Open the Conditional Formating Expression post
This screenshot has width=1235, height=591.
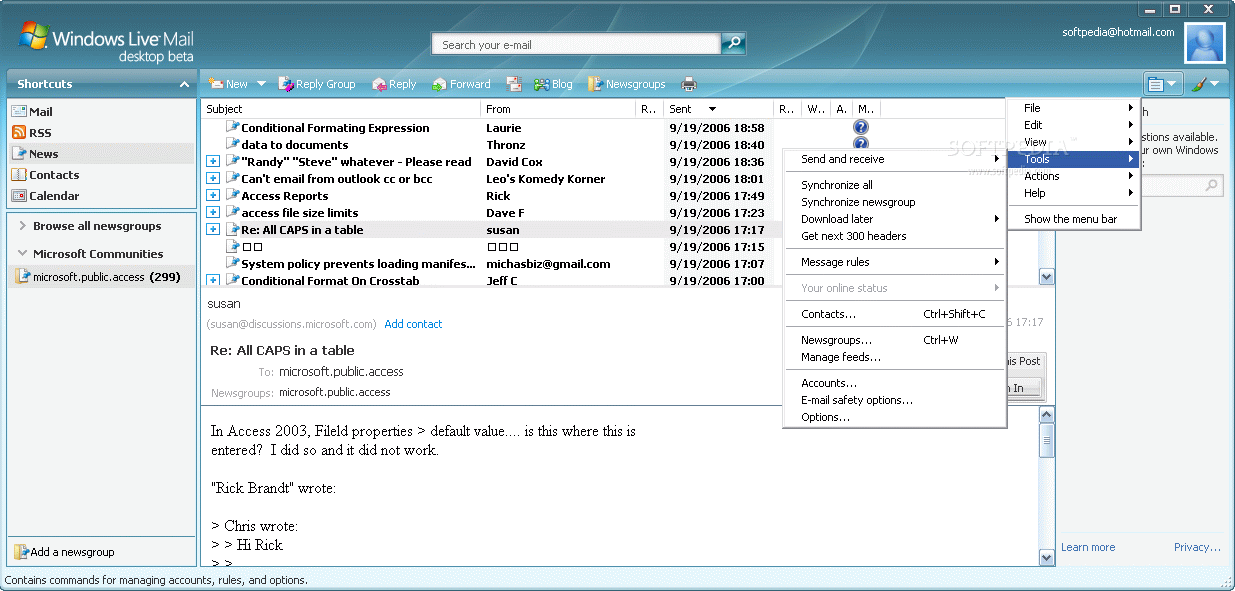click(x=335, y=128)
